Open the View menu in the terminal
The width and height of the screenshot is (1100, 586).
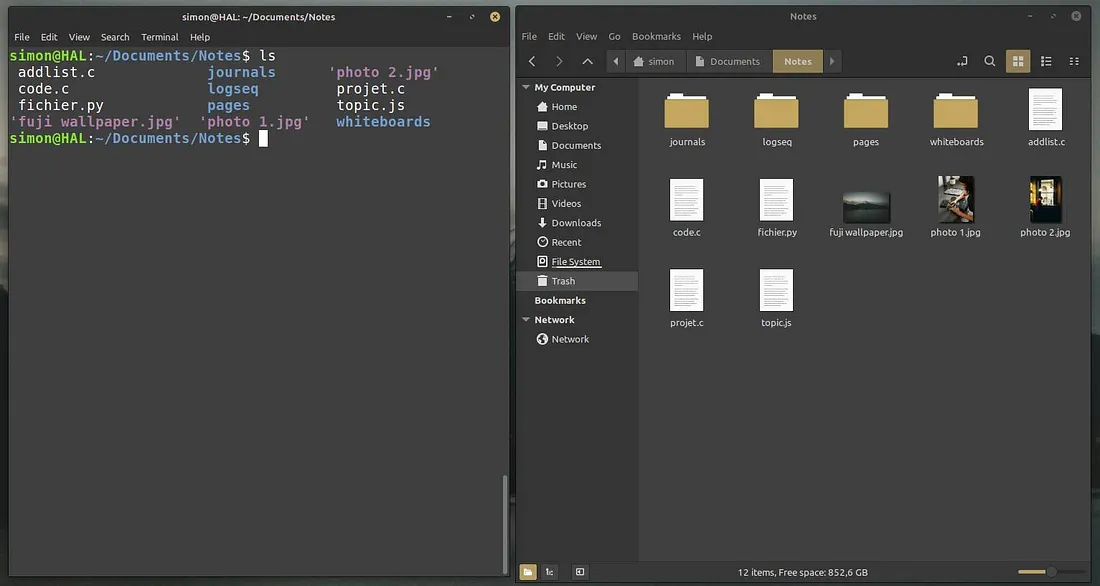79,37
